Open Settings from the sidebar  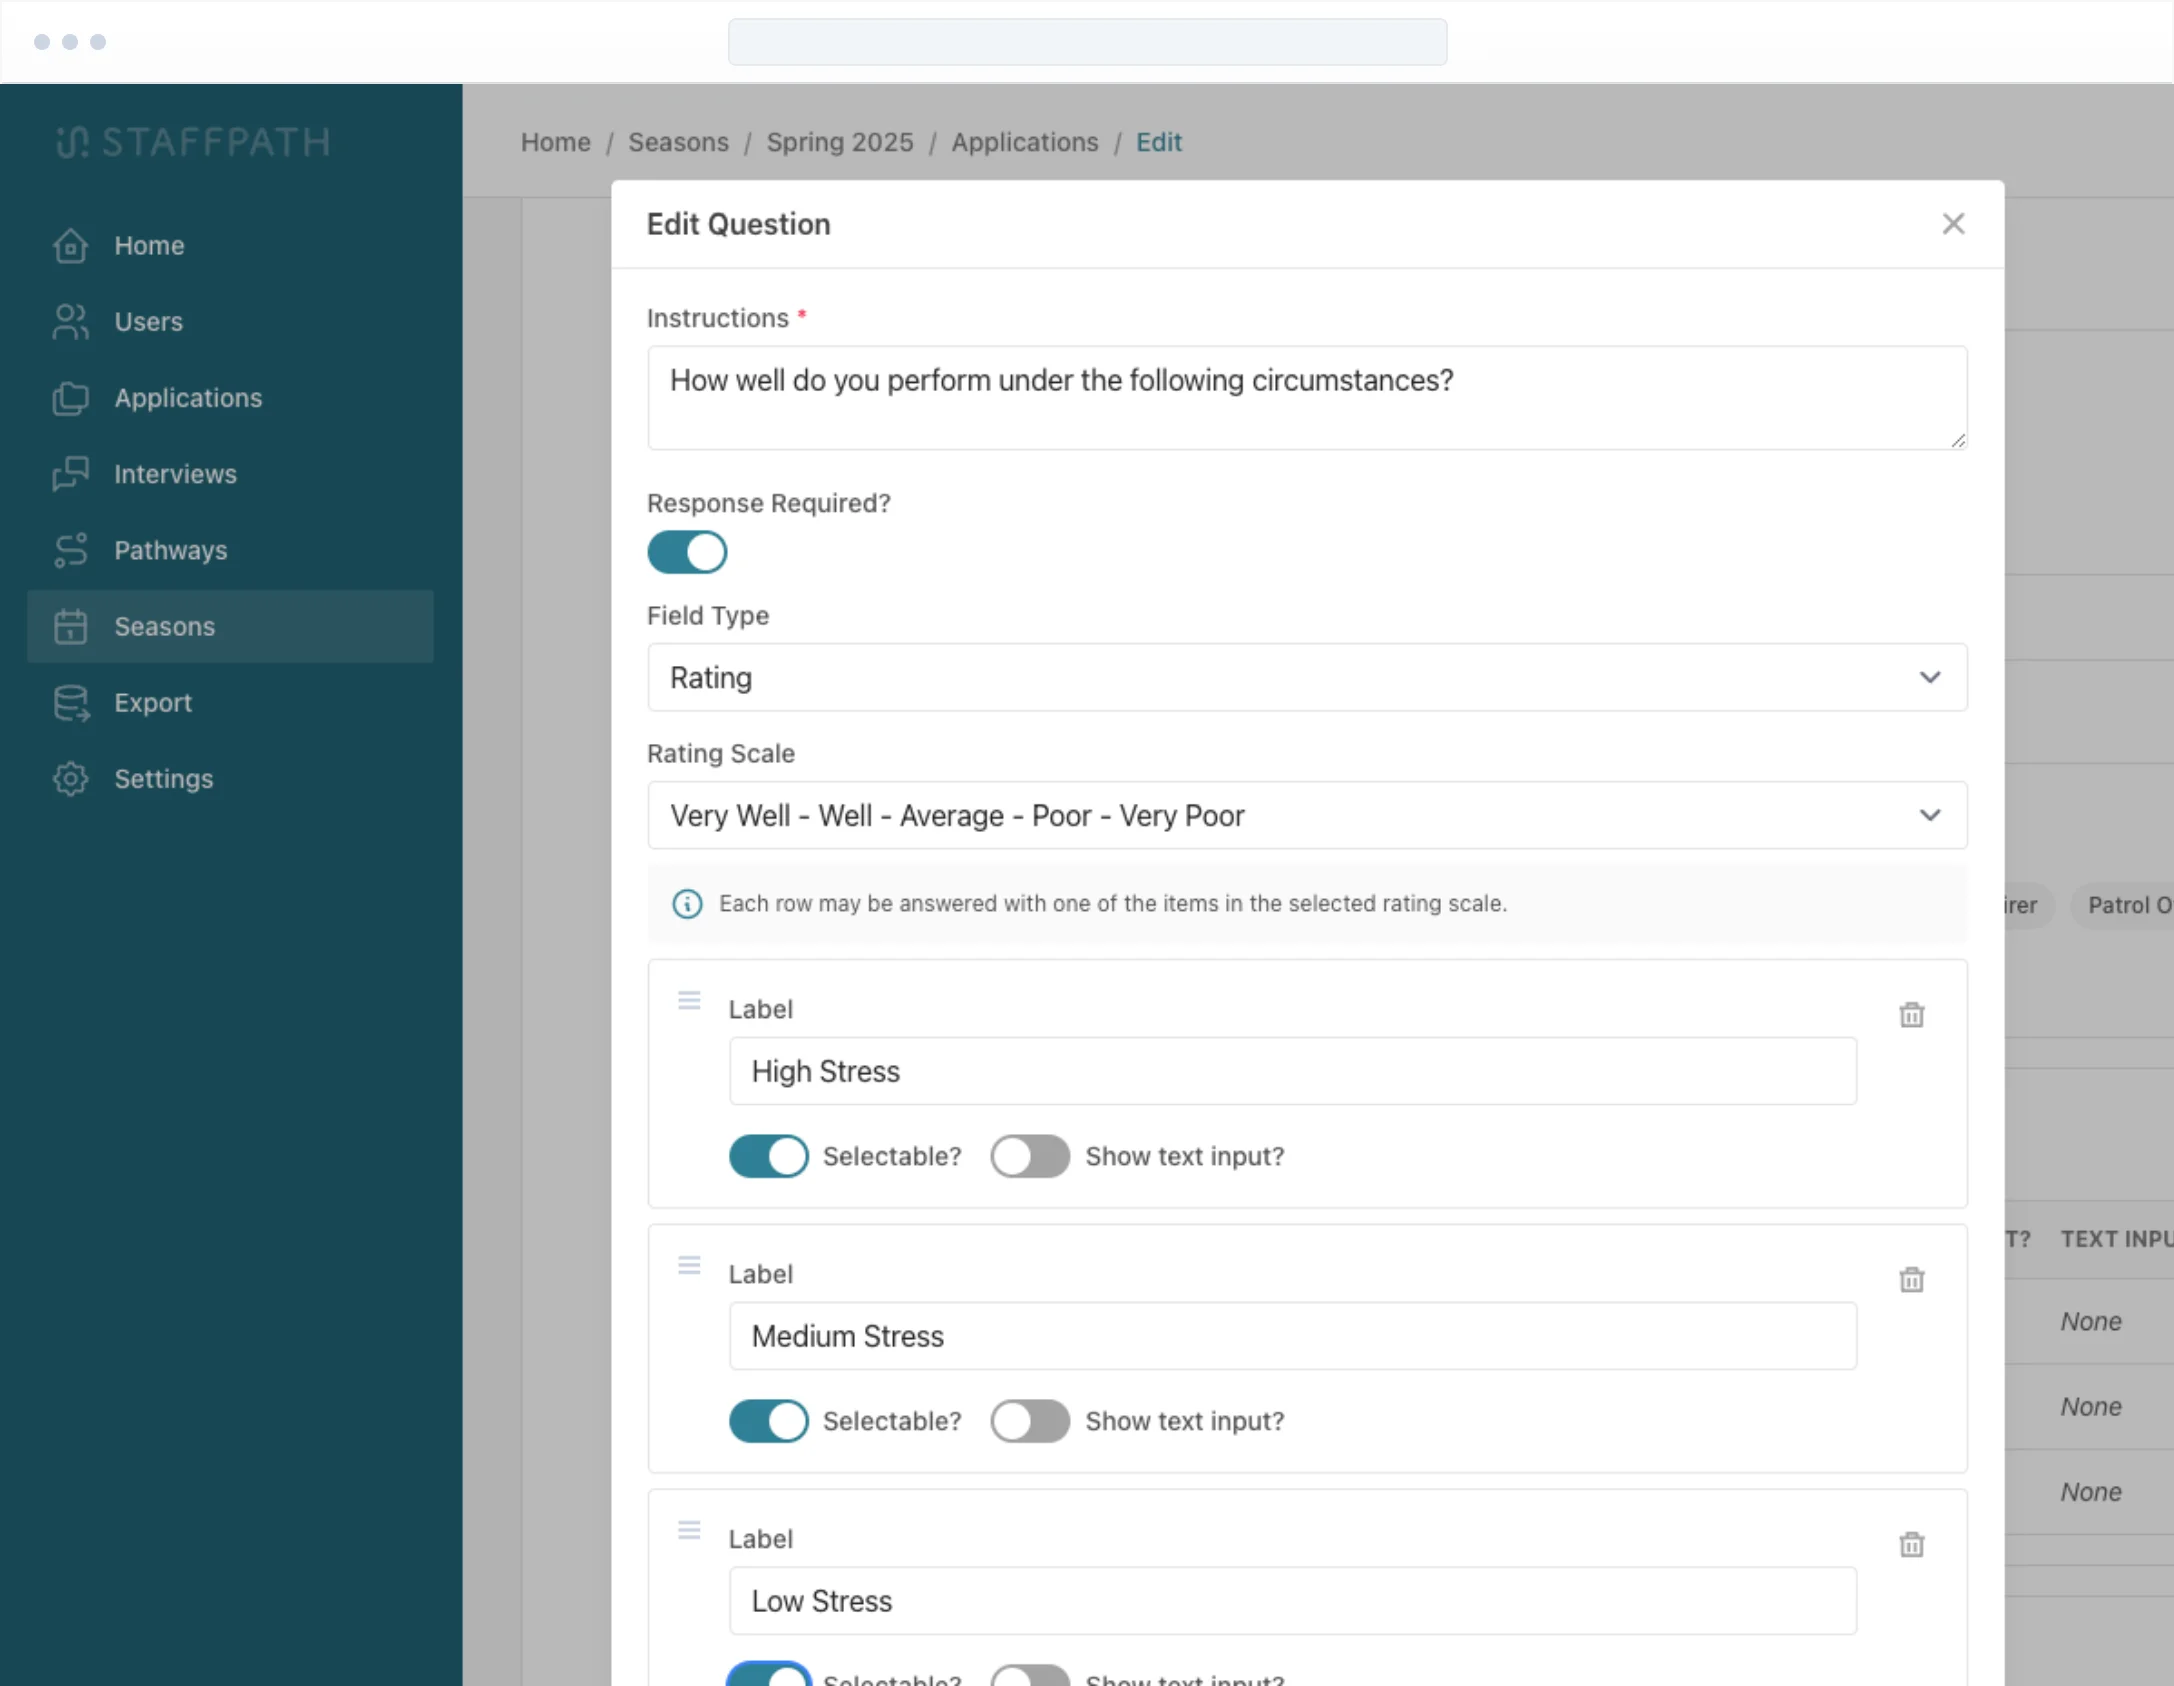coord(163,779)
